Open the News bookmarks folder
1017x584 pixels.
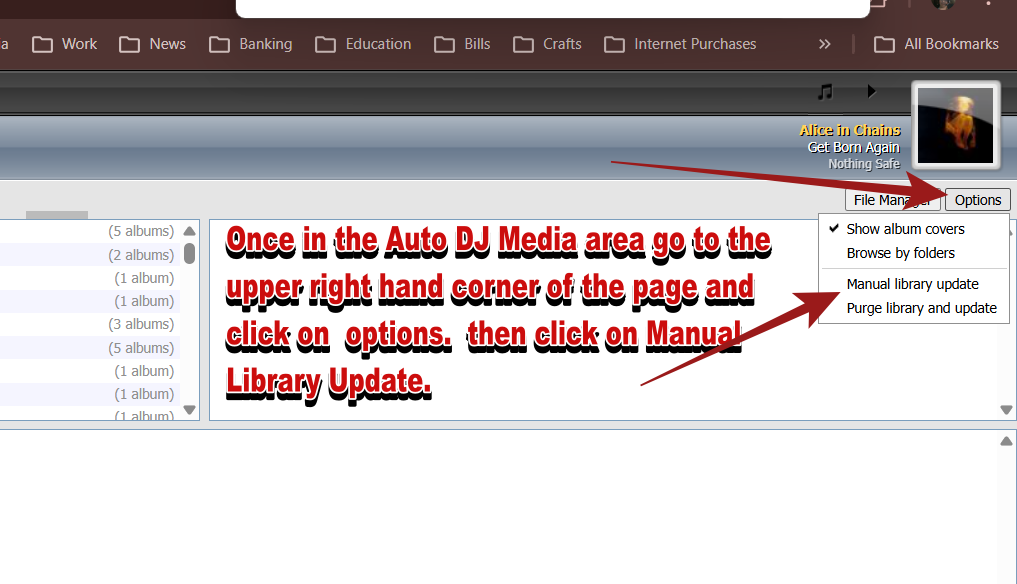click(152, 44)
